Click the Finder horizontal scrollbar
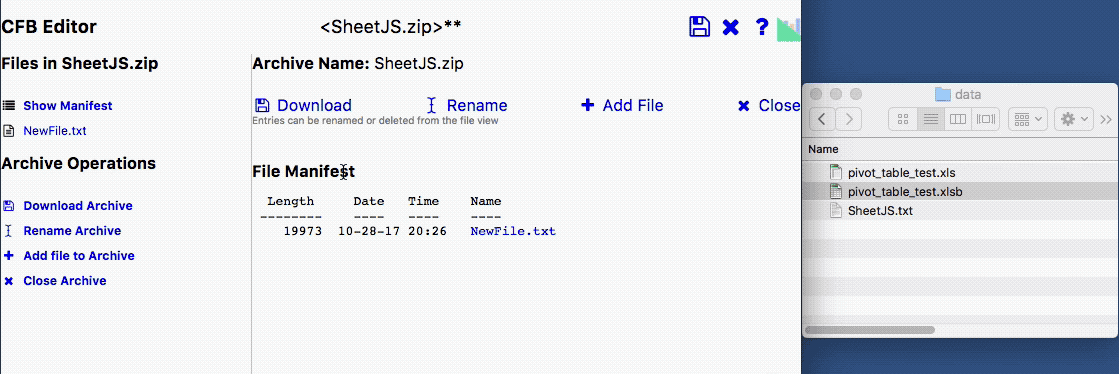This screenshot has width=1119, height=374. click(x=869, y=330)
